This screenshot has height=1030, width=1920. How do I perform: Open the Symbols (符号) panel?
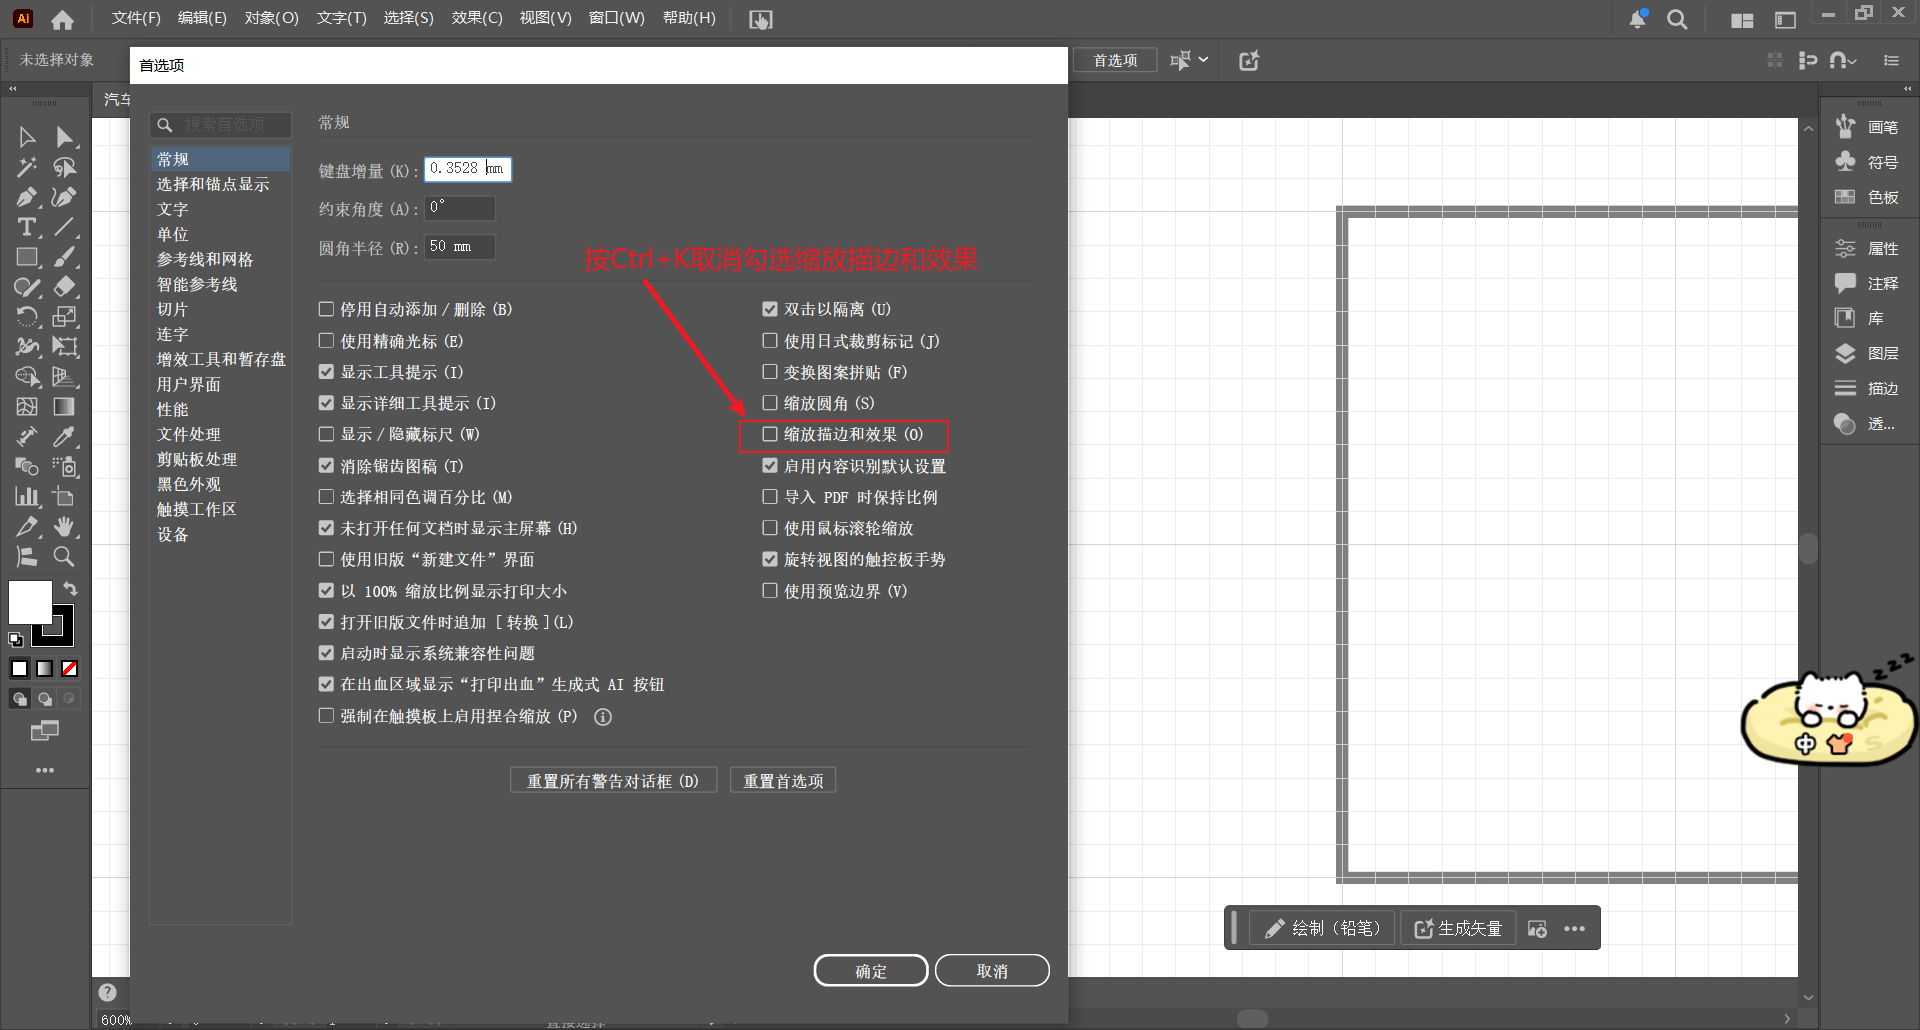click(1867, 162)
